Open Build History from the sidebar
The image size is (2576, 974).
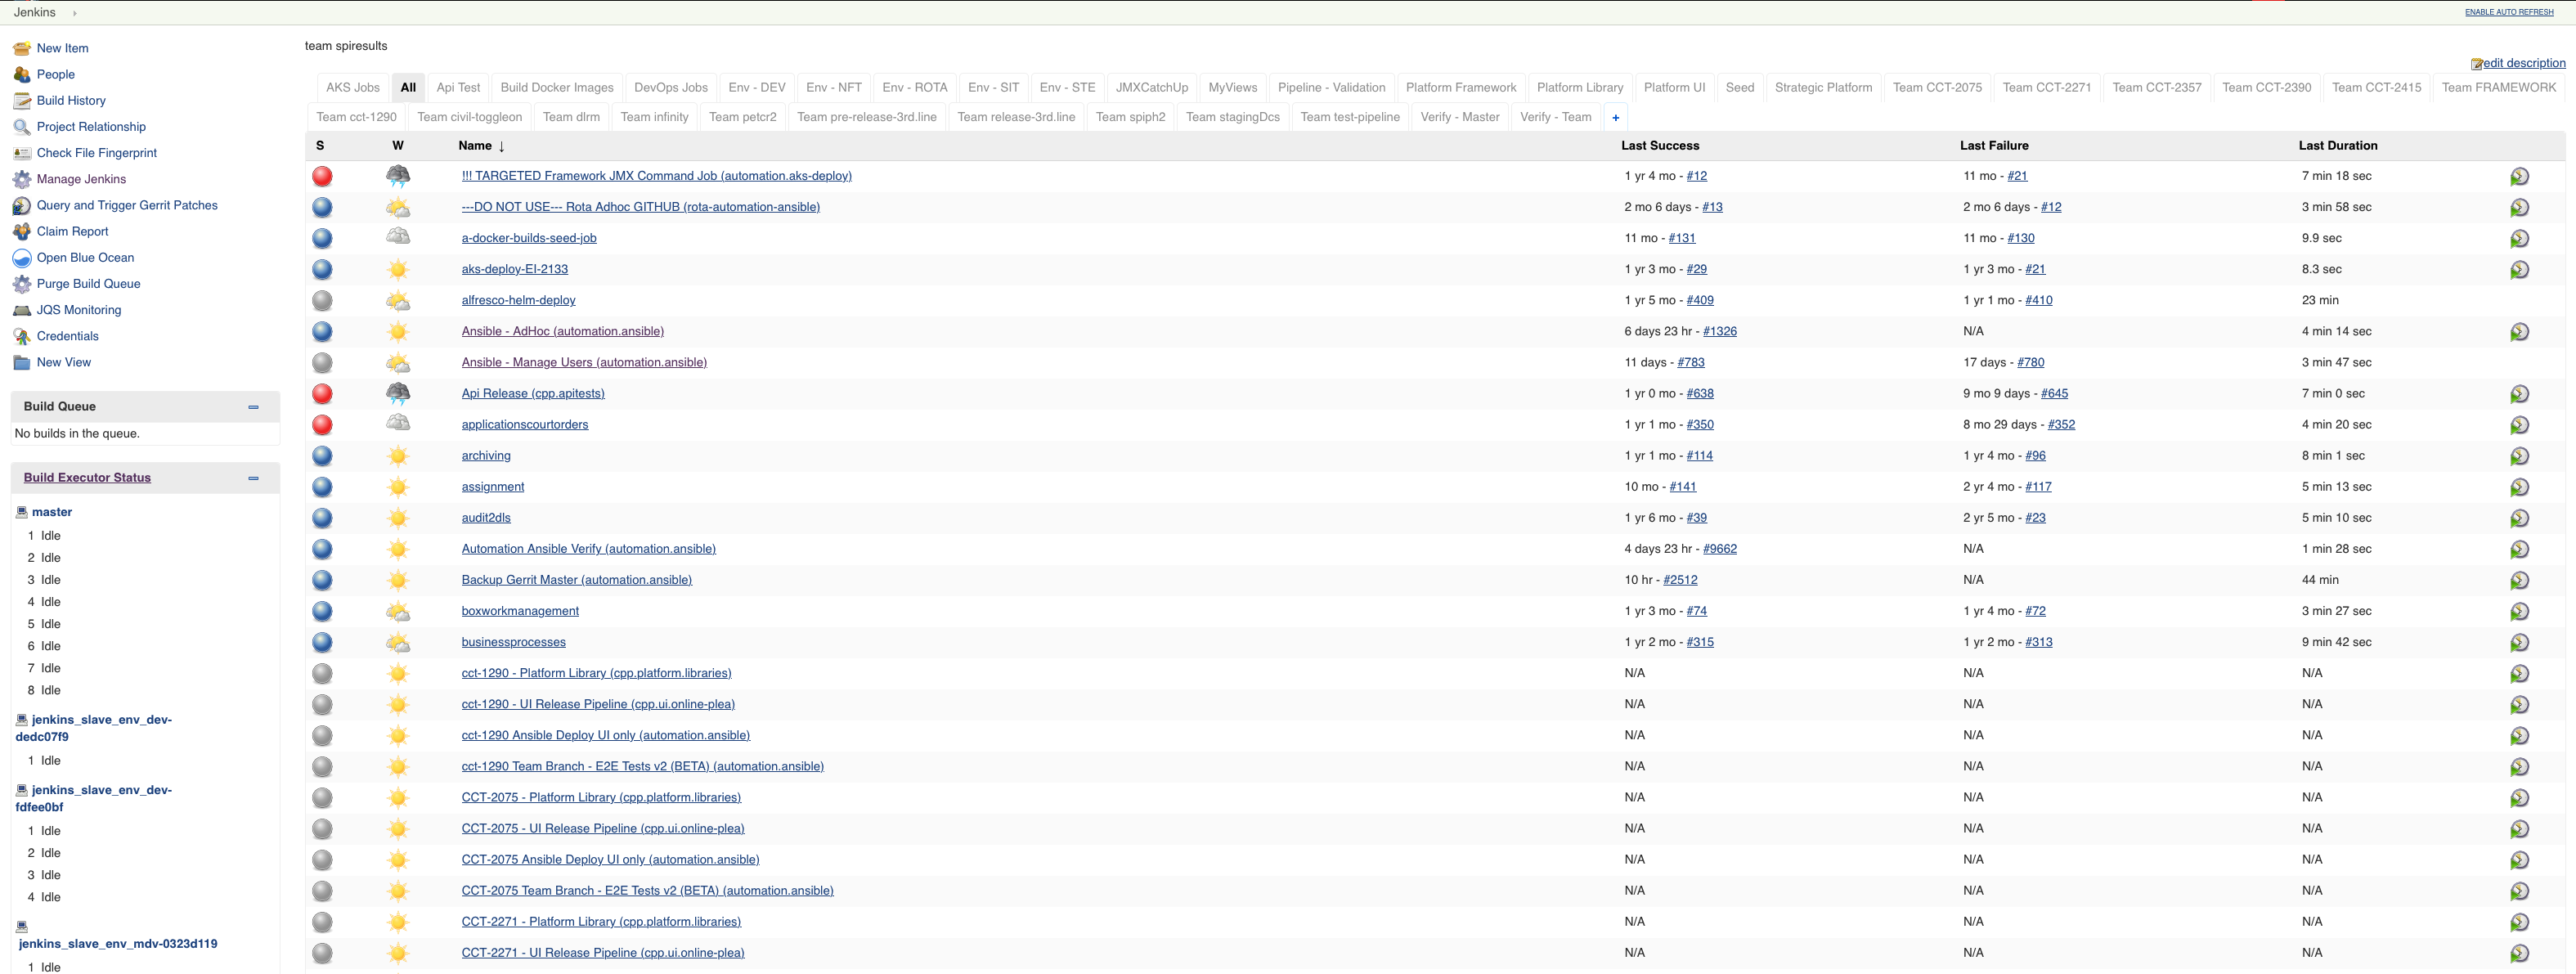point(71,100)
